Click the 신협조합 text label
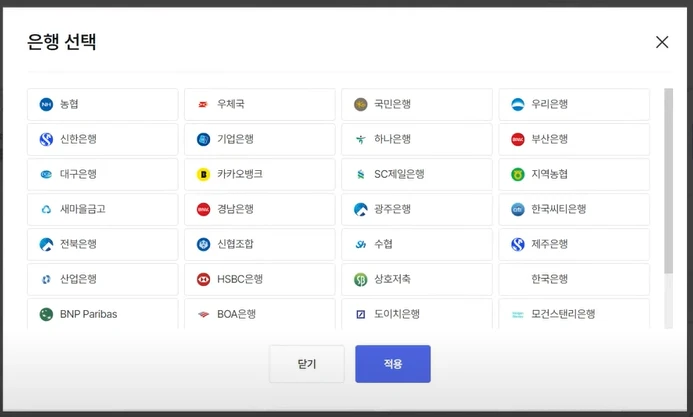Image resolution: width=693 pixels, height=417 pixels. tap(235, 244)
